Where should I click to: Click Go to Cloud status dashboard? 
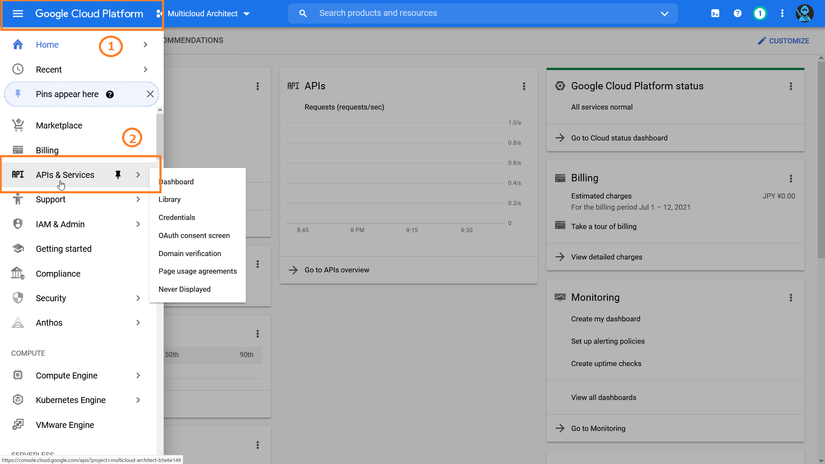point(619,138)
